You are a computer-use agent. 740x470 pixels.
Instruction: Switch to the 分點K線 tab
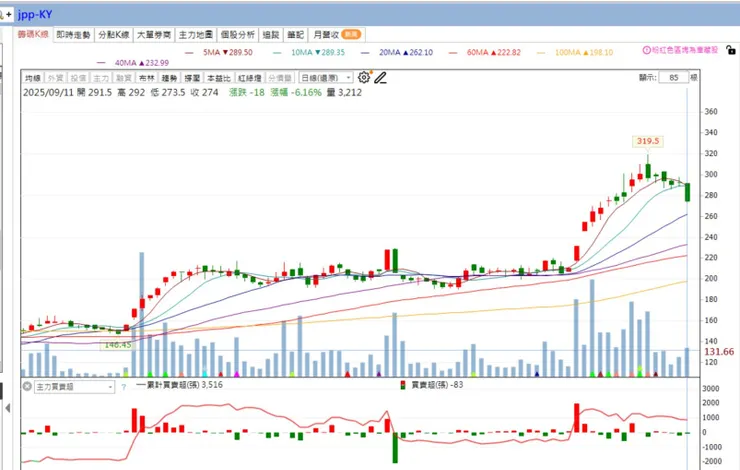tap(114, 35)
